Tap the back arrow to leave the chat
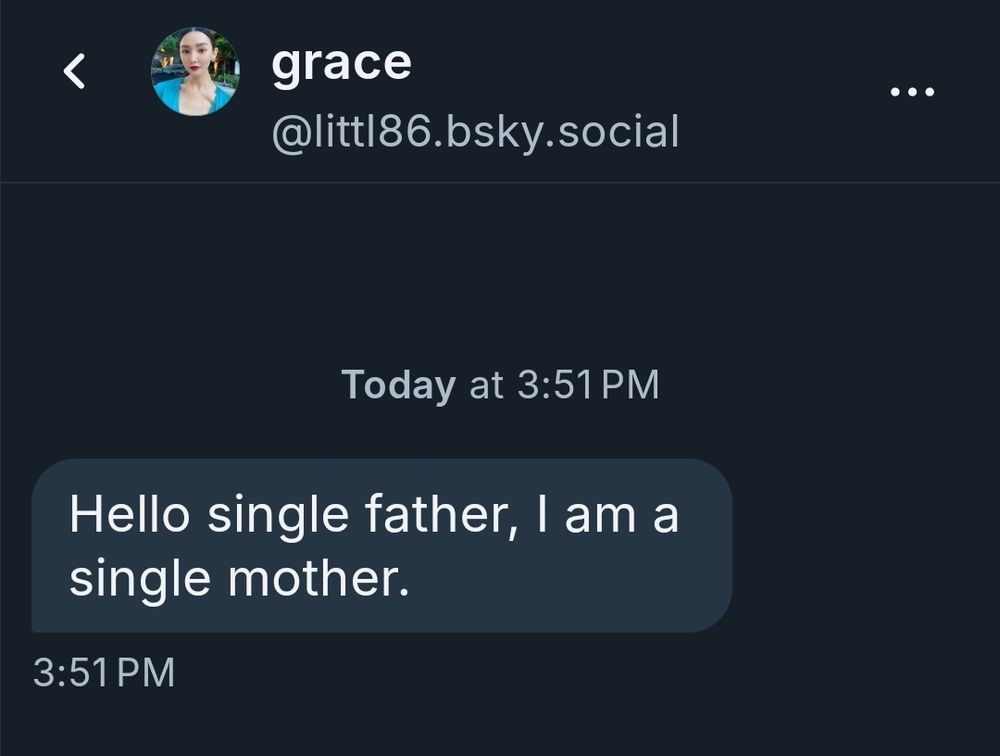This screenshot has width=1000, height=756. point(74,72)
